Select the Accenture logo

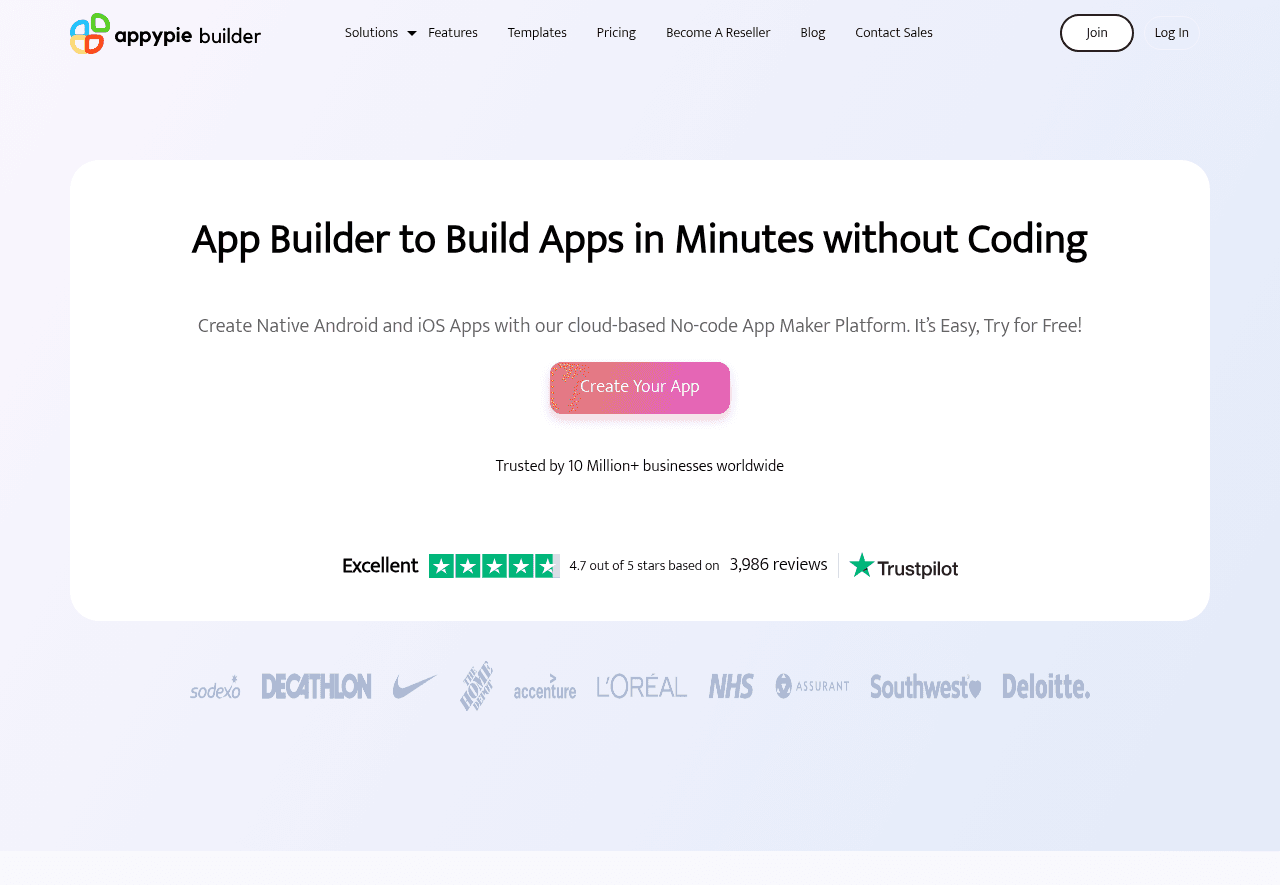pyautogui.click(x=545, y=689)
